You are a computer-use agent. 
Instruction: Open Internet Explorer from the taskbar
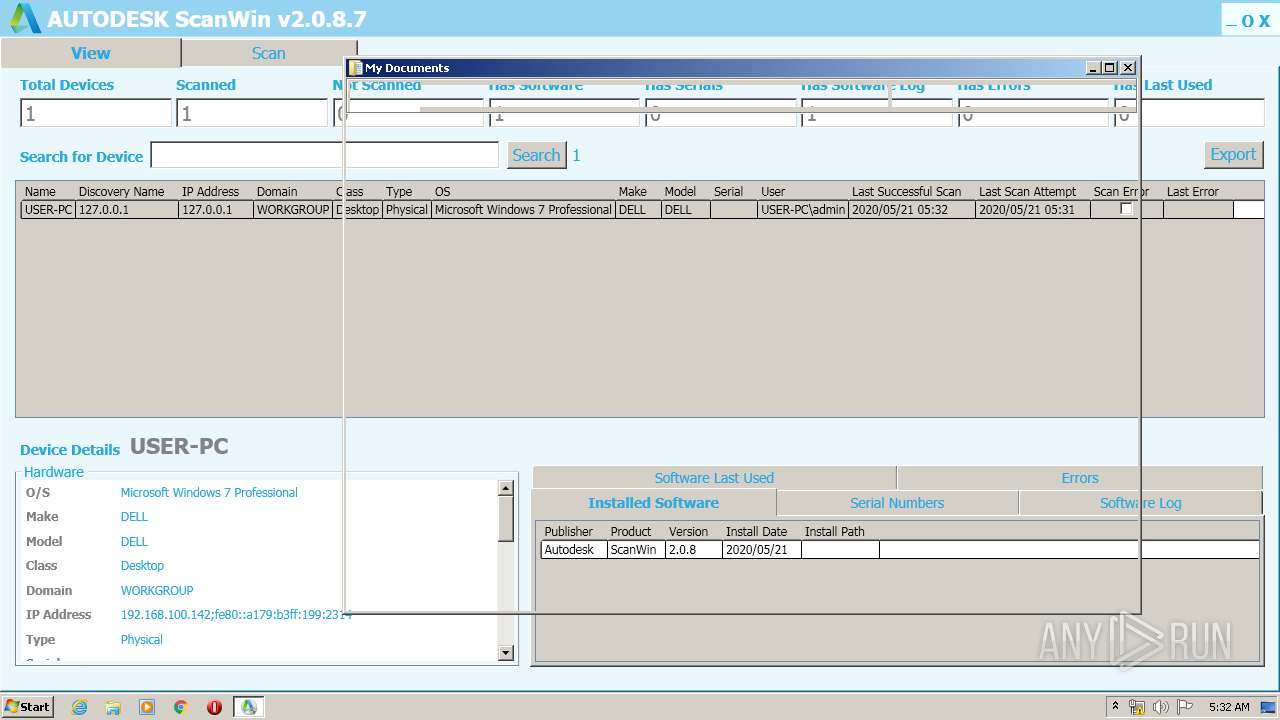click(x=79, y=707)
